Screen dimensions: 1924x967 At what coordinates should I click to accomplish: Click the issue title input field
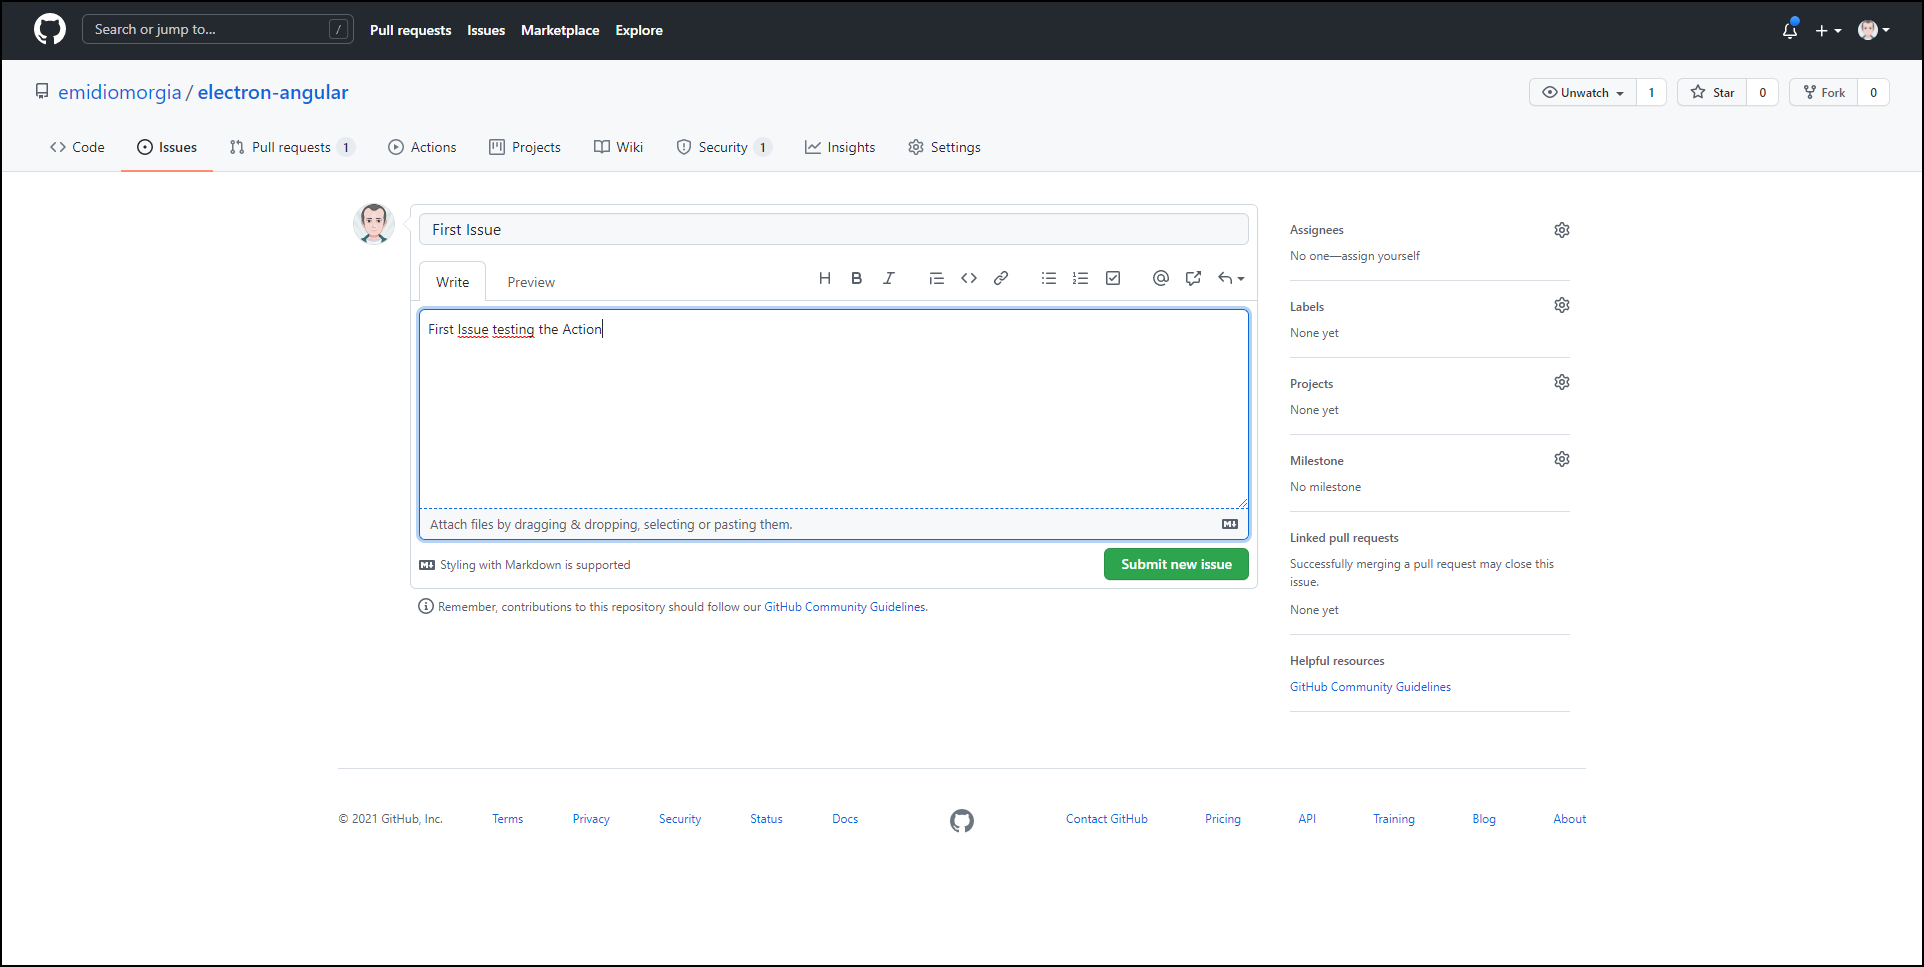(833, 229)
